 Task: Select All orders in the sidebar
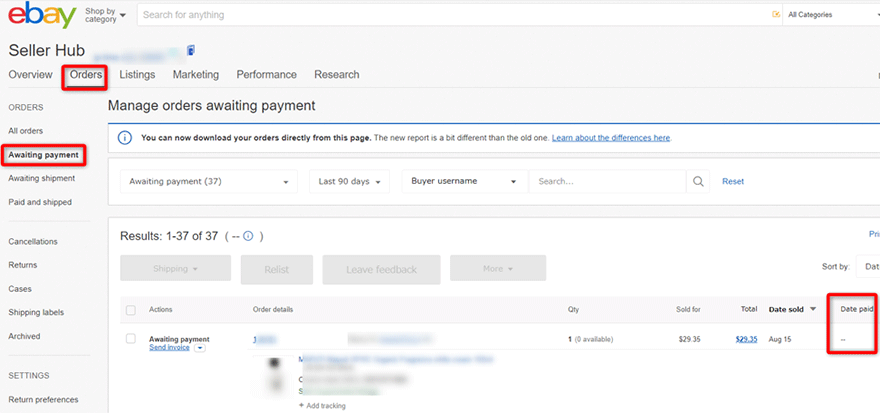click(x=26, y=131)
